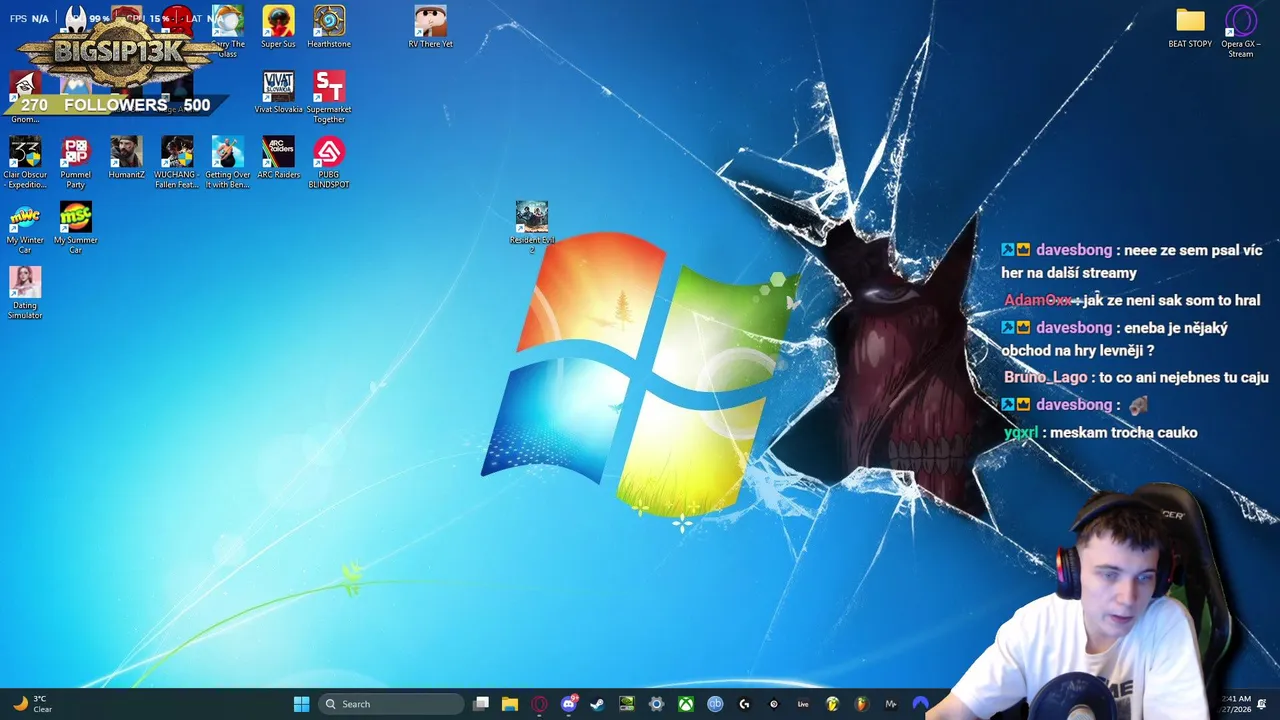Open the notification bell in system tray
Screen dimensions: 1280x720
1262,704
